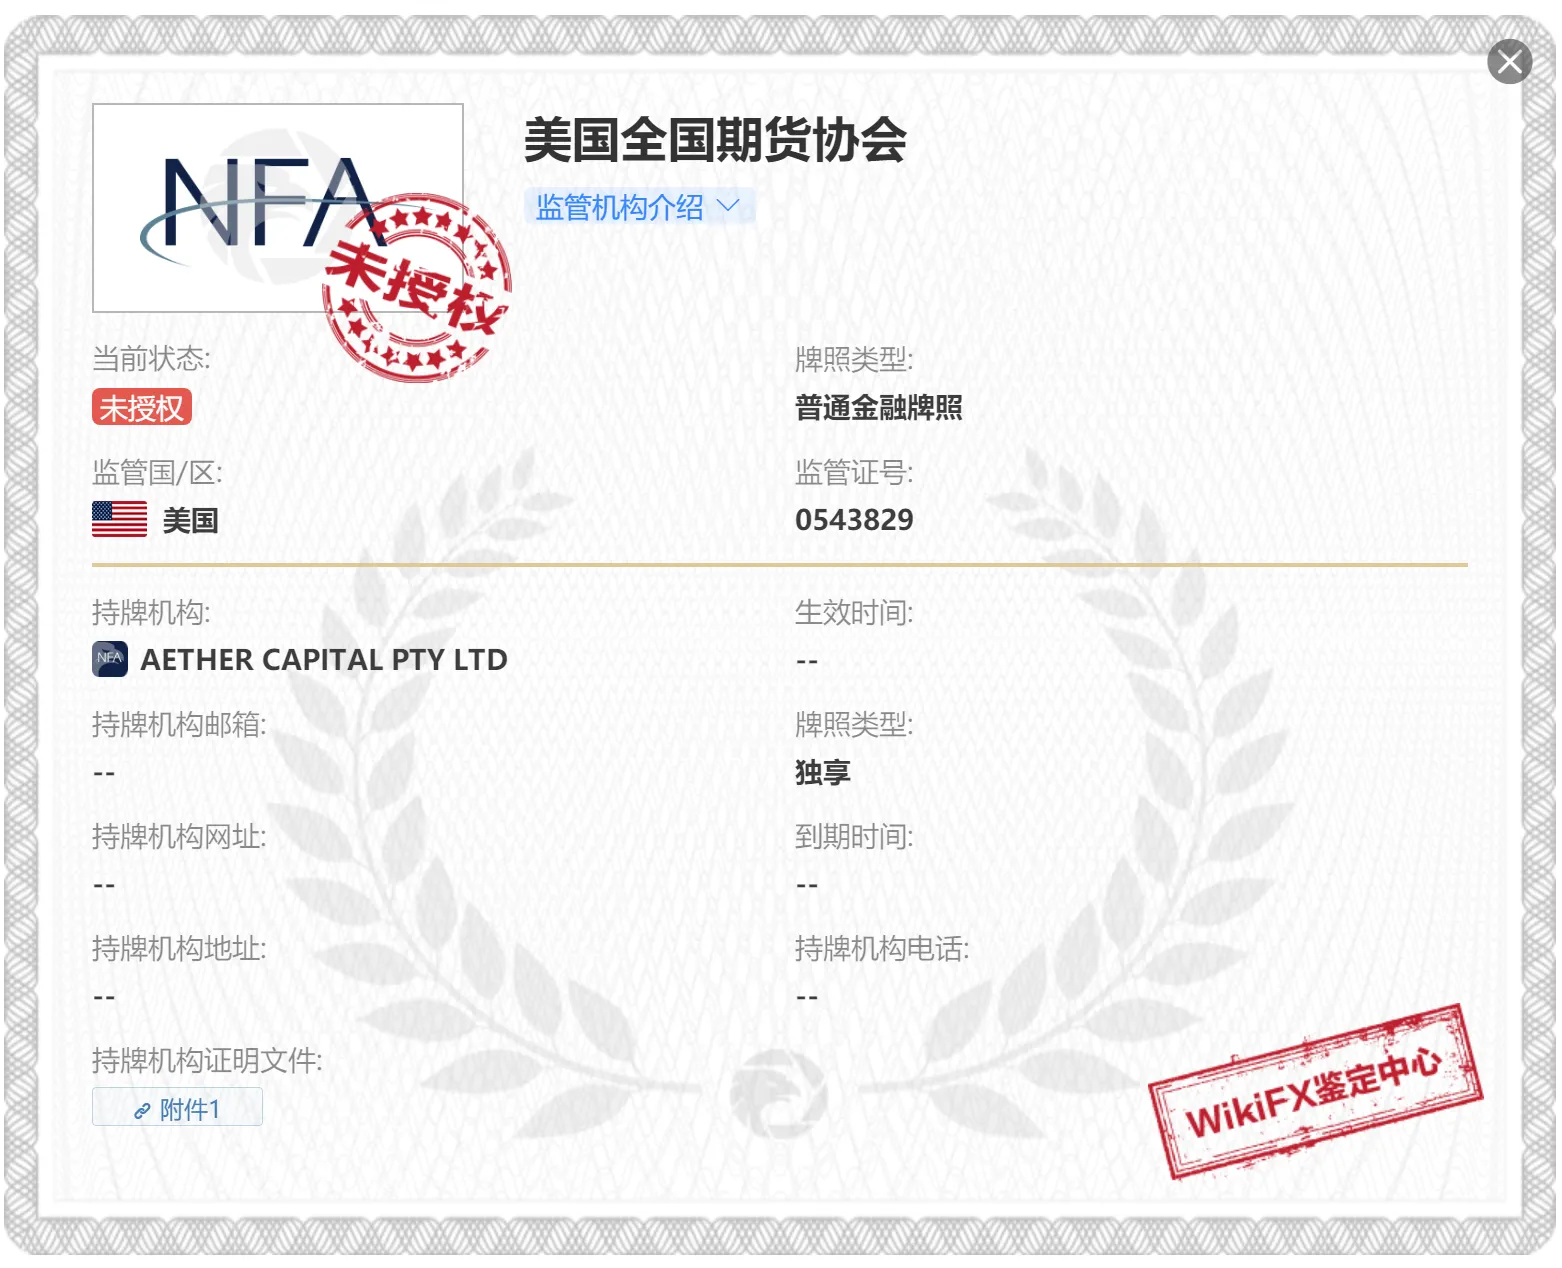The height and width of the screenshot is (1268, 1562).
Task: Click the red 未授权 status badge
Action: coord(141,407)
